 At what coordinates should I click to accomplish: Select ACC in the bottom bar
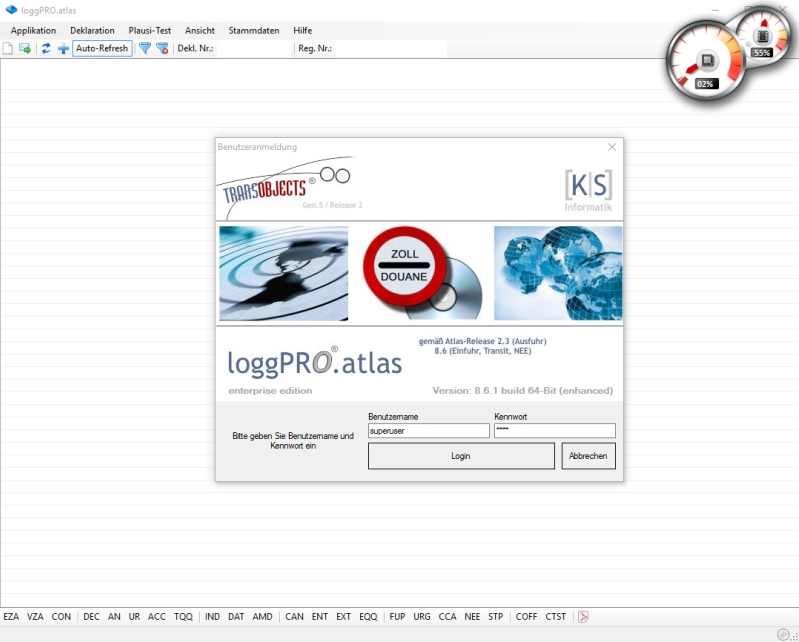coord(157,617)
